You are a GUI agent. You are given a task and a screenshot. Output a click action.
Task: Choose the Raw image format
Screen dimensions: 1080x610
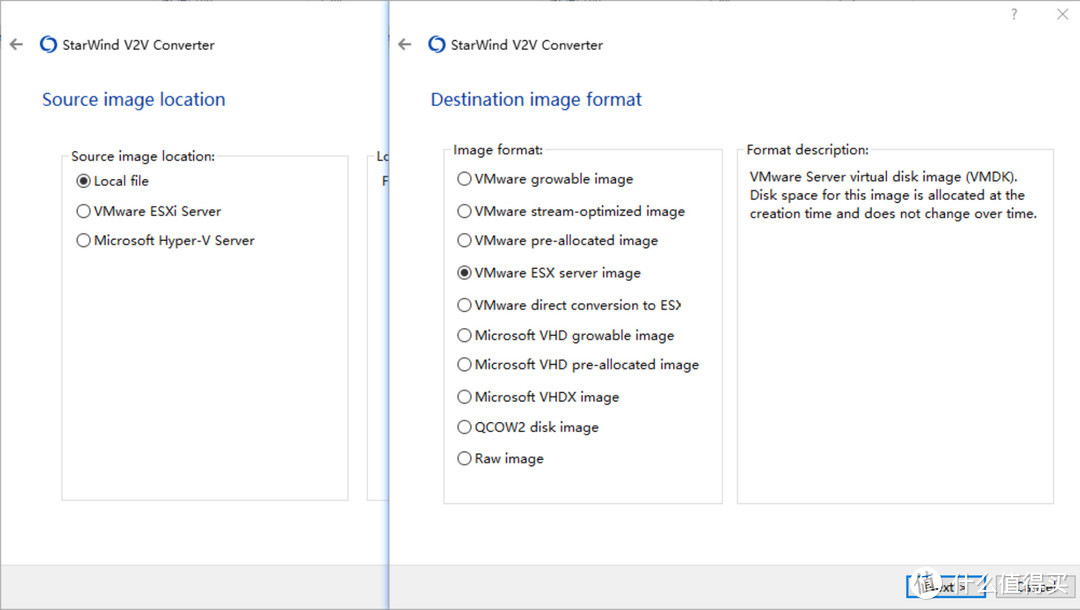(x=464, y=458)
